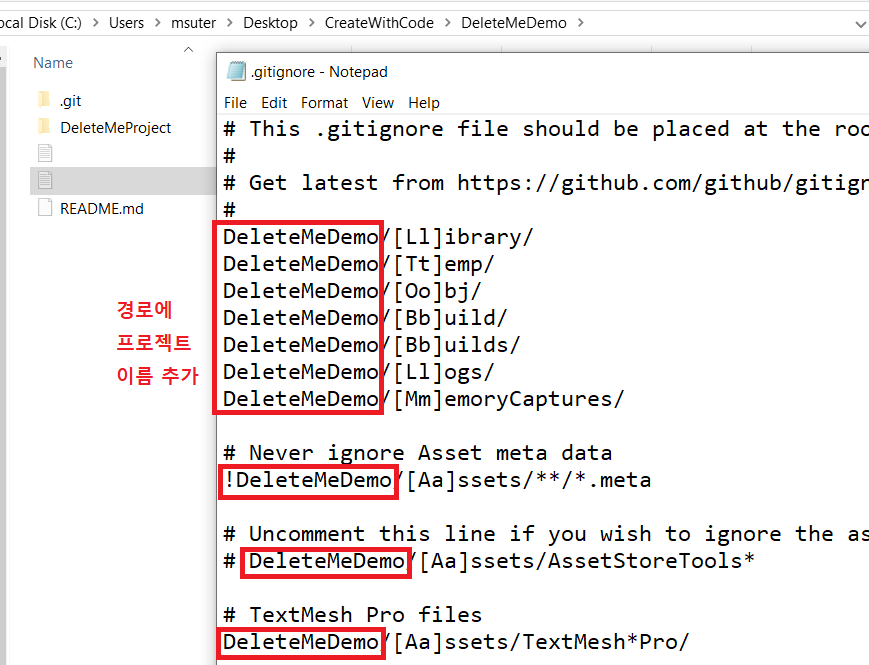Open the Edit menu in Notepad
The width and height of the screenshot is (869, 665).
(x=274, y=103)
